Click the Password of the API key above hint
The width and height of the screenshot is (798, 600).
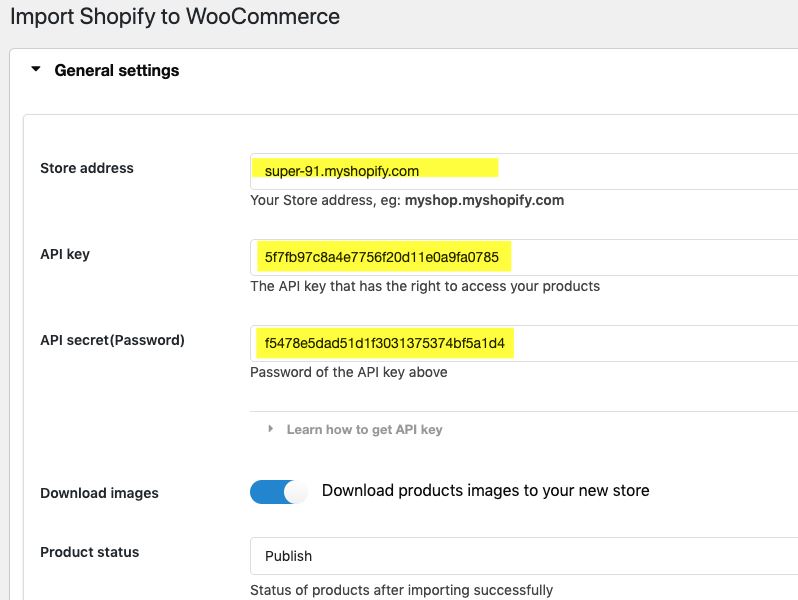pyautogui.click(x=349, y=373)
